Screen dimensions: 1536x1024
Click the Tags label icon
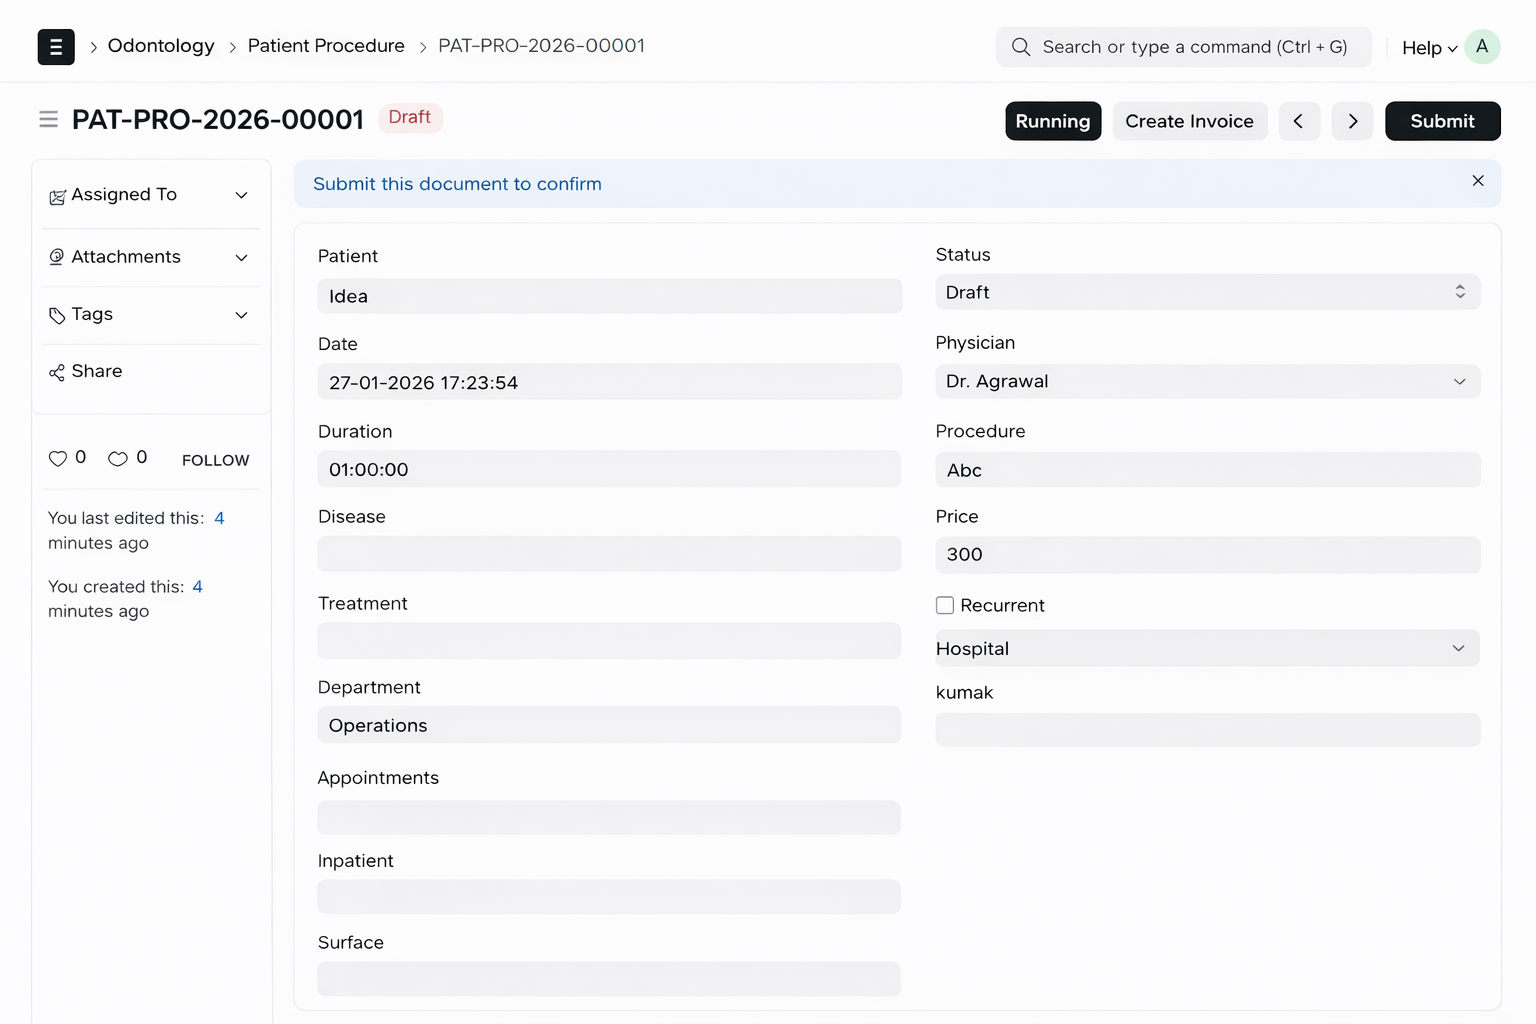tap(57, 315)
